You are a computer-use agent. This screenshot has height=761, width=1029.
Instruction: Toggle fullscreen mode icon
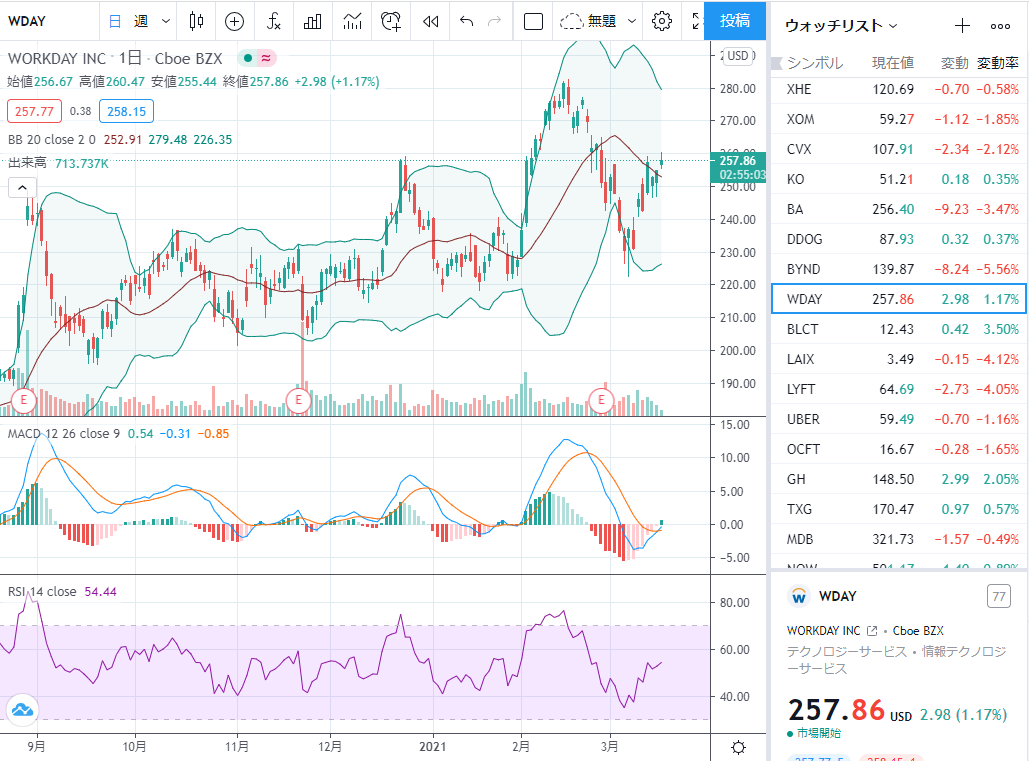(x=698, y=22)
